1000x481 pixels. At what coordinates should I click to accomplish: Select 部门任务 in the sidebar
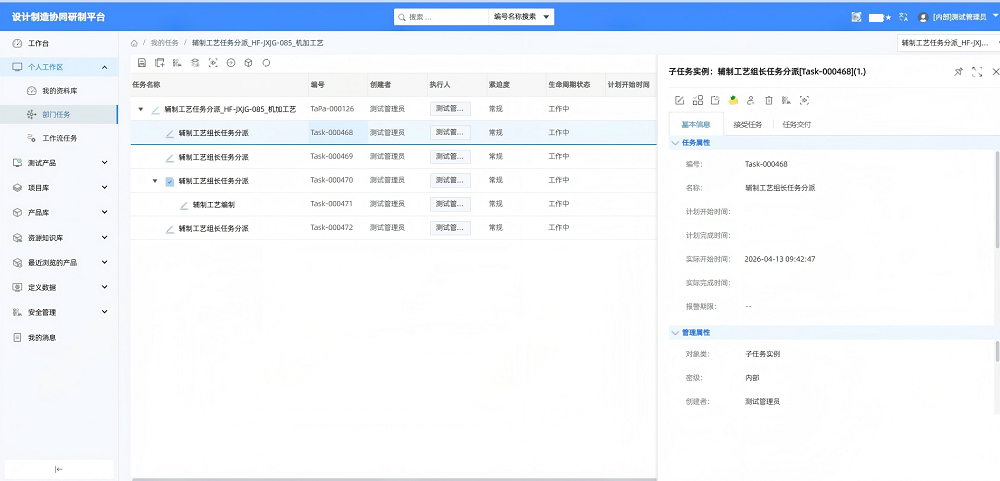[59, 115]
